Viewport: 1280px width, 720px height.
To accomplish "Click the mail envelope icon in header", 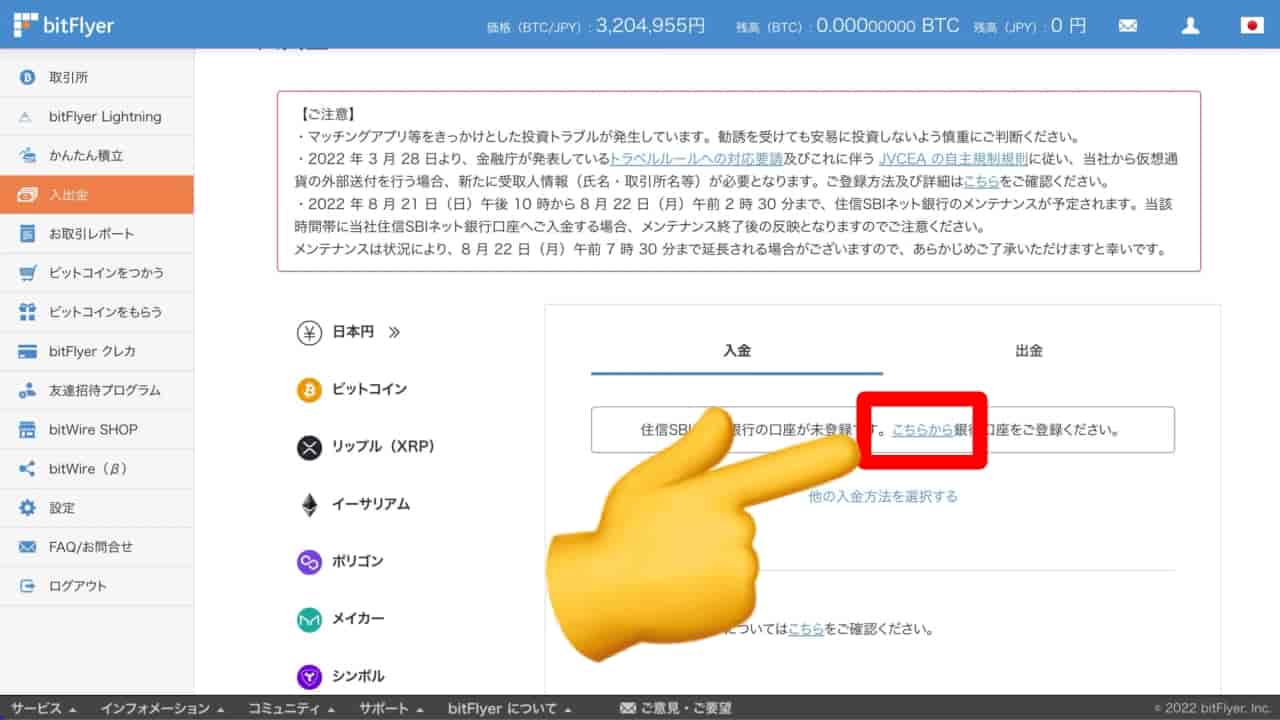I will [x=1128, y=26].
